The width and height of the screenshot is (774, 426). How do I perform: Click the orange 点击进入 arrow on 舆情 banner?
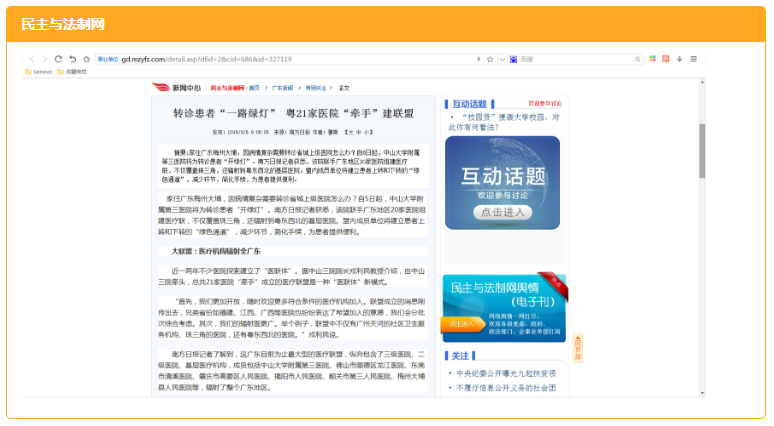point(462,324)
